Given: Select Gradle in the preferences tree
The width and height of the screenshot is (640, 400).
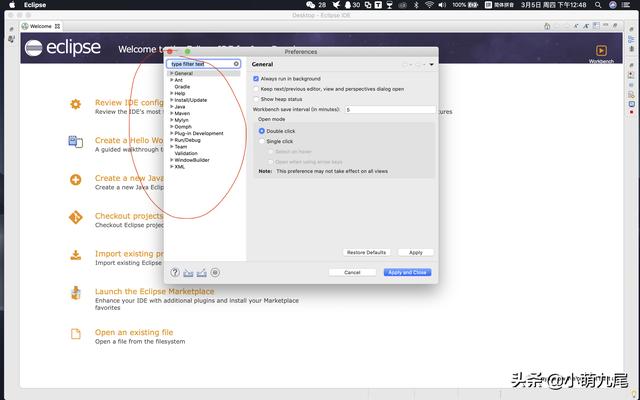Looking at the screenshot, I should (x=182, y=87).
